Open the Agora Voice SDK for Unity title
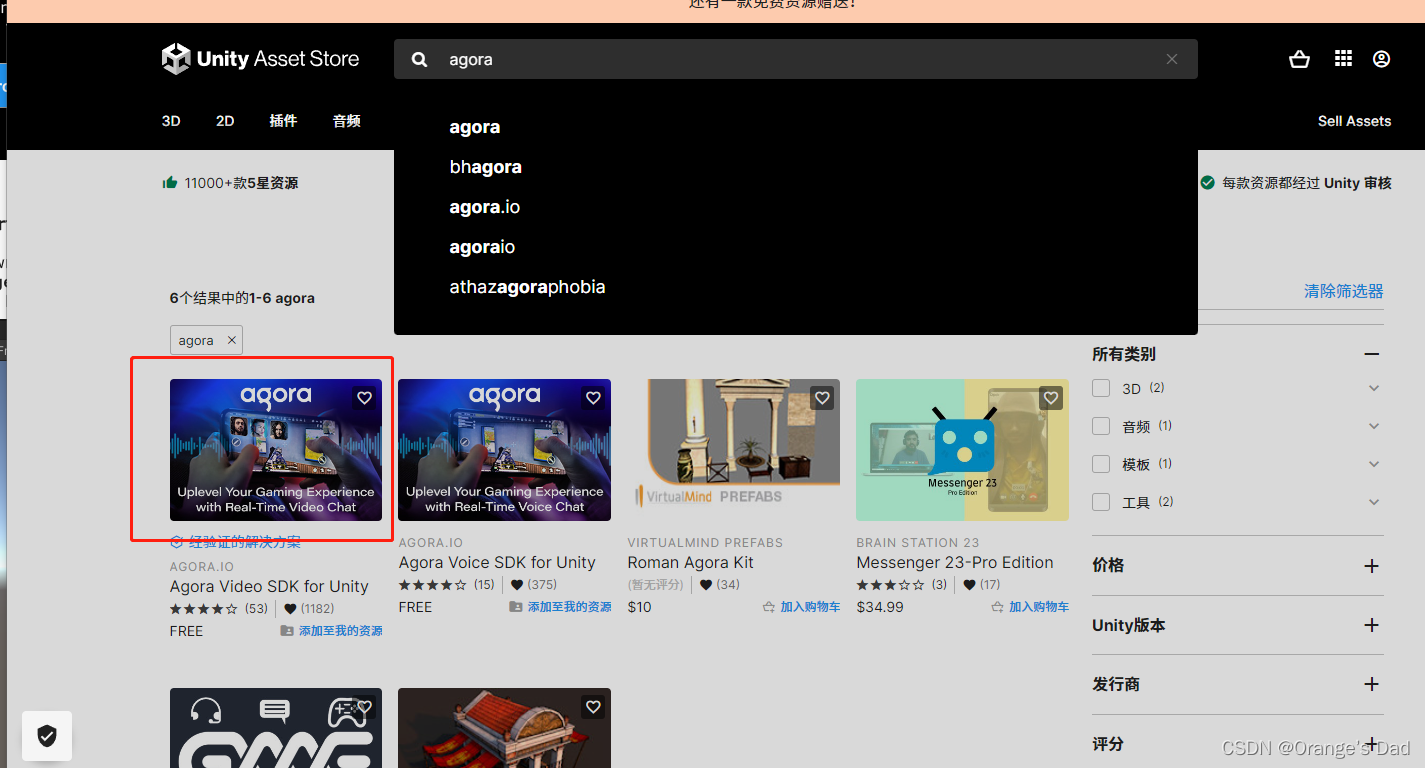 click(497, 562)
